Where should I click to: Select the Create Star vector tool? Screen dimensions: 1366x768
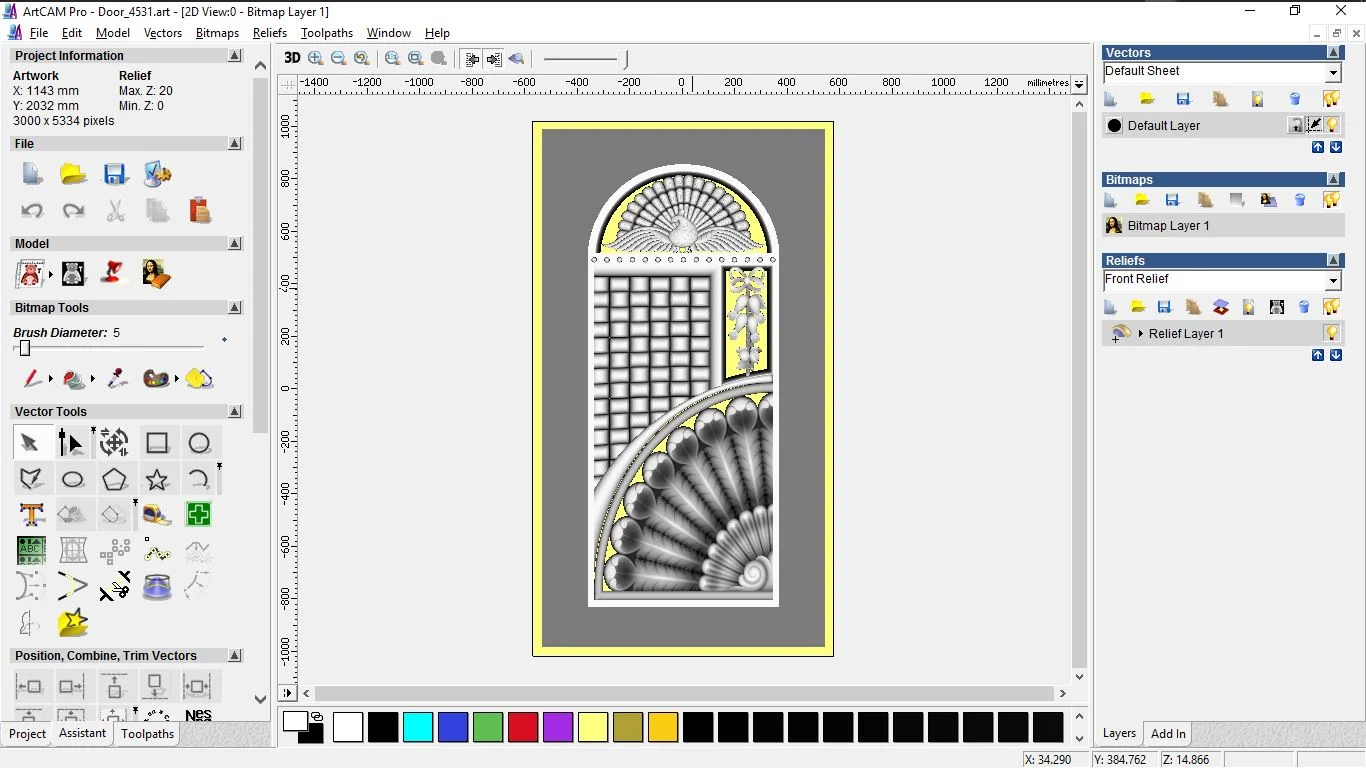click(x=157, y=479)
